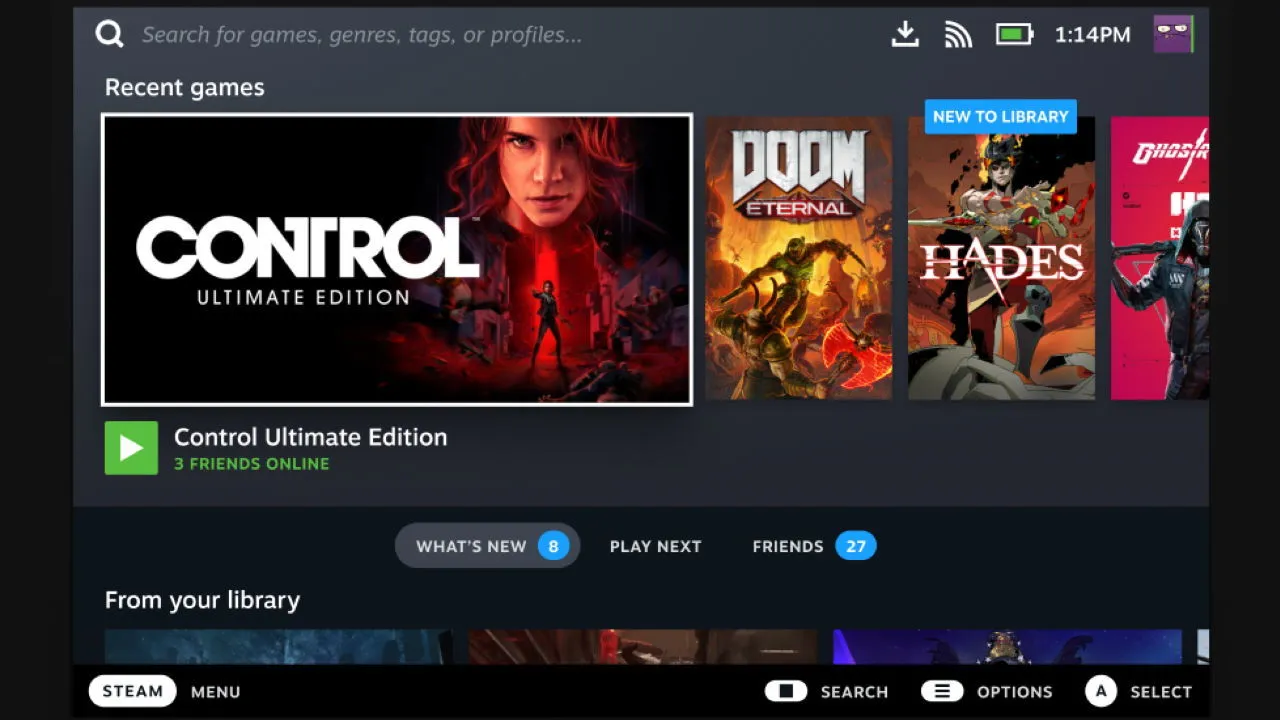Open first library item thumbnail with blue art
The height and width of the screenshot is (720, 1280).
point(279,646)
